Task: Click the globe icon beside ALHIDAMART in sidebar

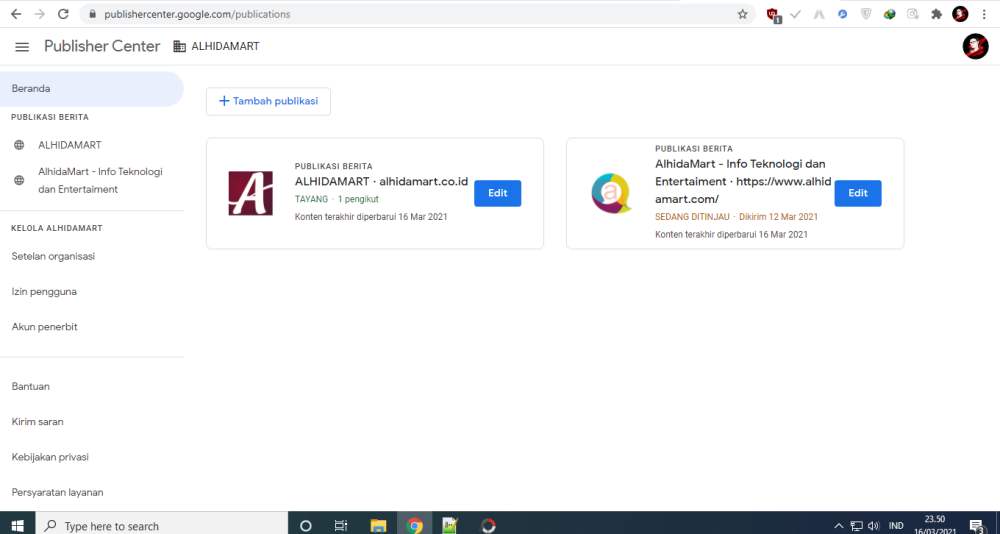Action: click(19, 145)
